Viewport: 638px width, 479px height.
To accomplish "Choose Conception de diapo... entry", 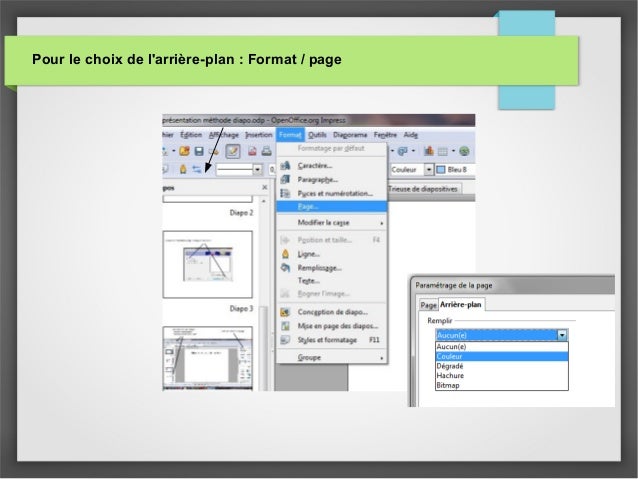I will (332, 312).
